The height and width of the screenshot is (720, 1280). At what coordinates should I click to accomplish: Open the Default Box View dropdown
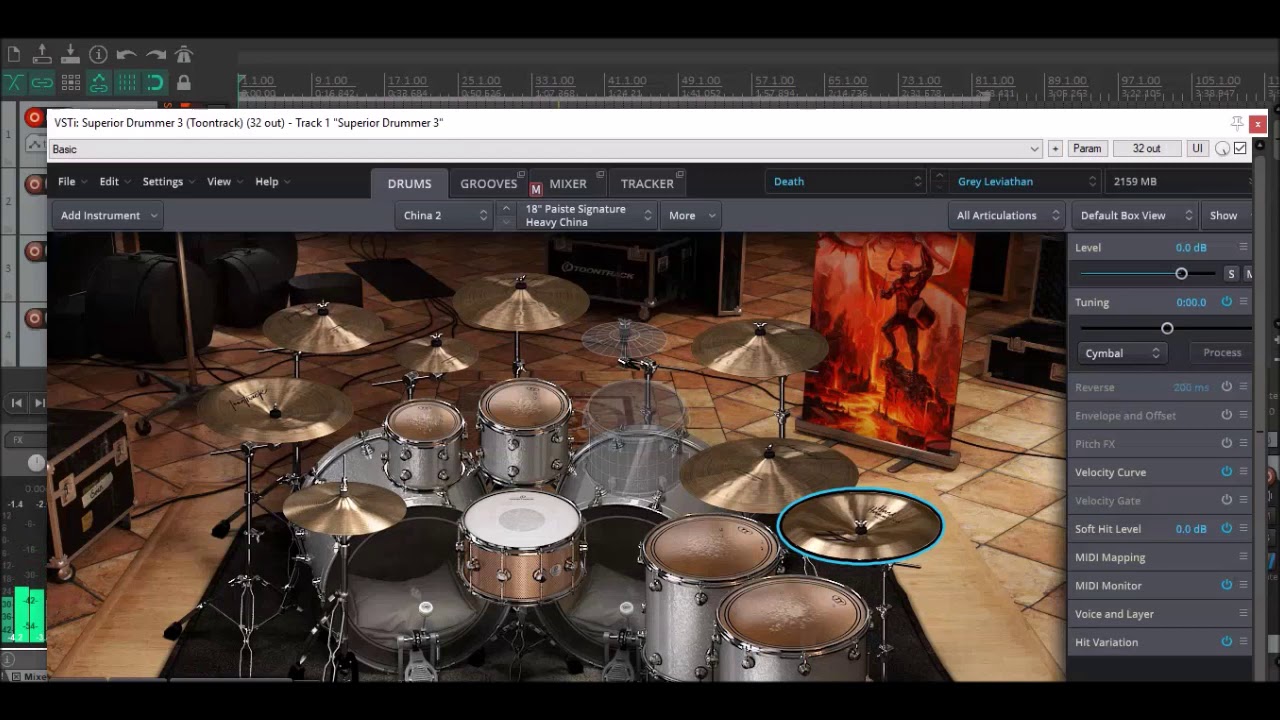pos(1136,215)
